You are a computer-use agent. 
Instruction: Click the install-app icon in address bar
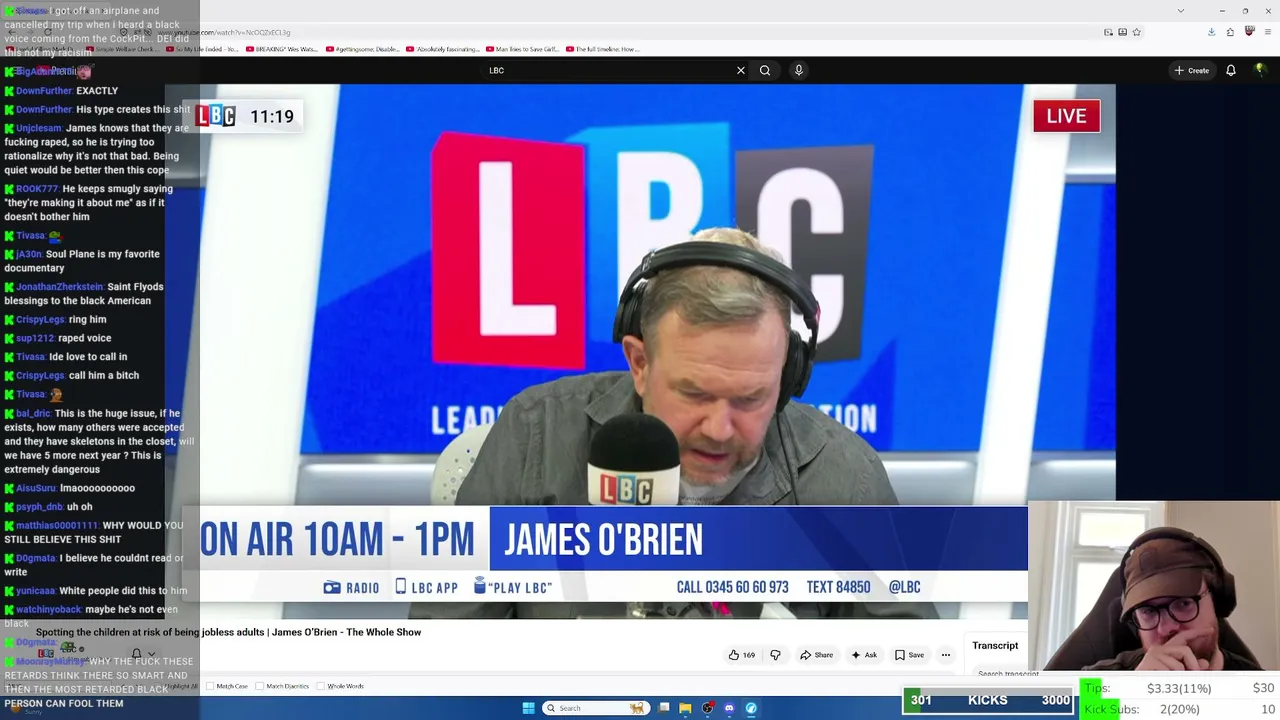point(1122,32)
